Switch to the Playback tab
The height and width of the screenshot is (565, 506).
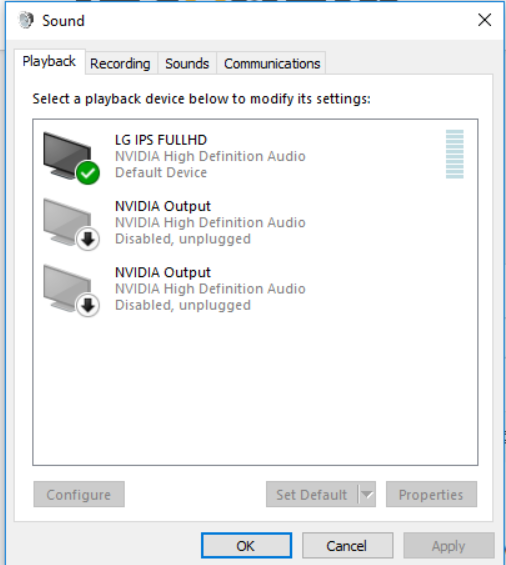pyautogui.click(x=49, y=62)
